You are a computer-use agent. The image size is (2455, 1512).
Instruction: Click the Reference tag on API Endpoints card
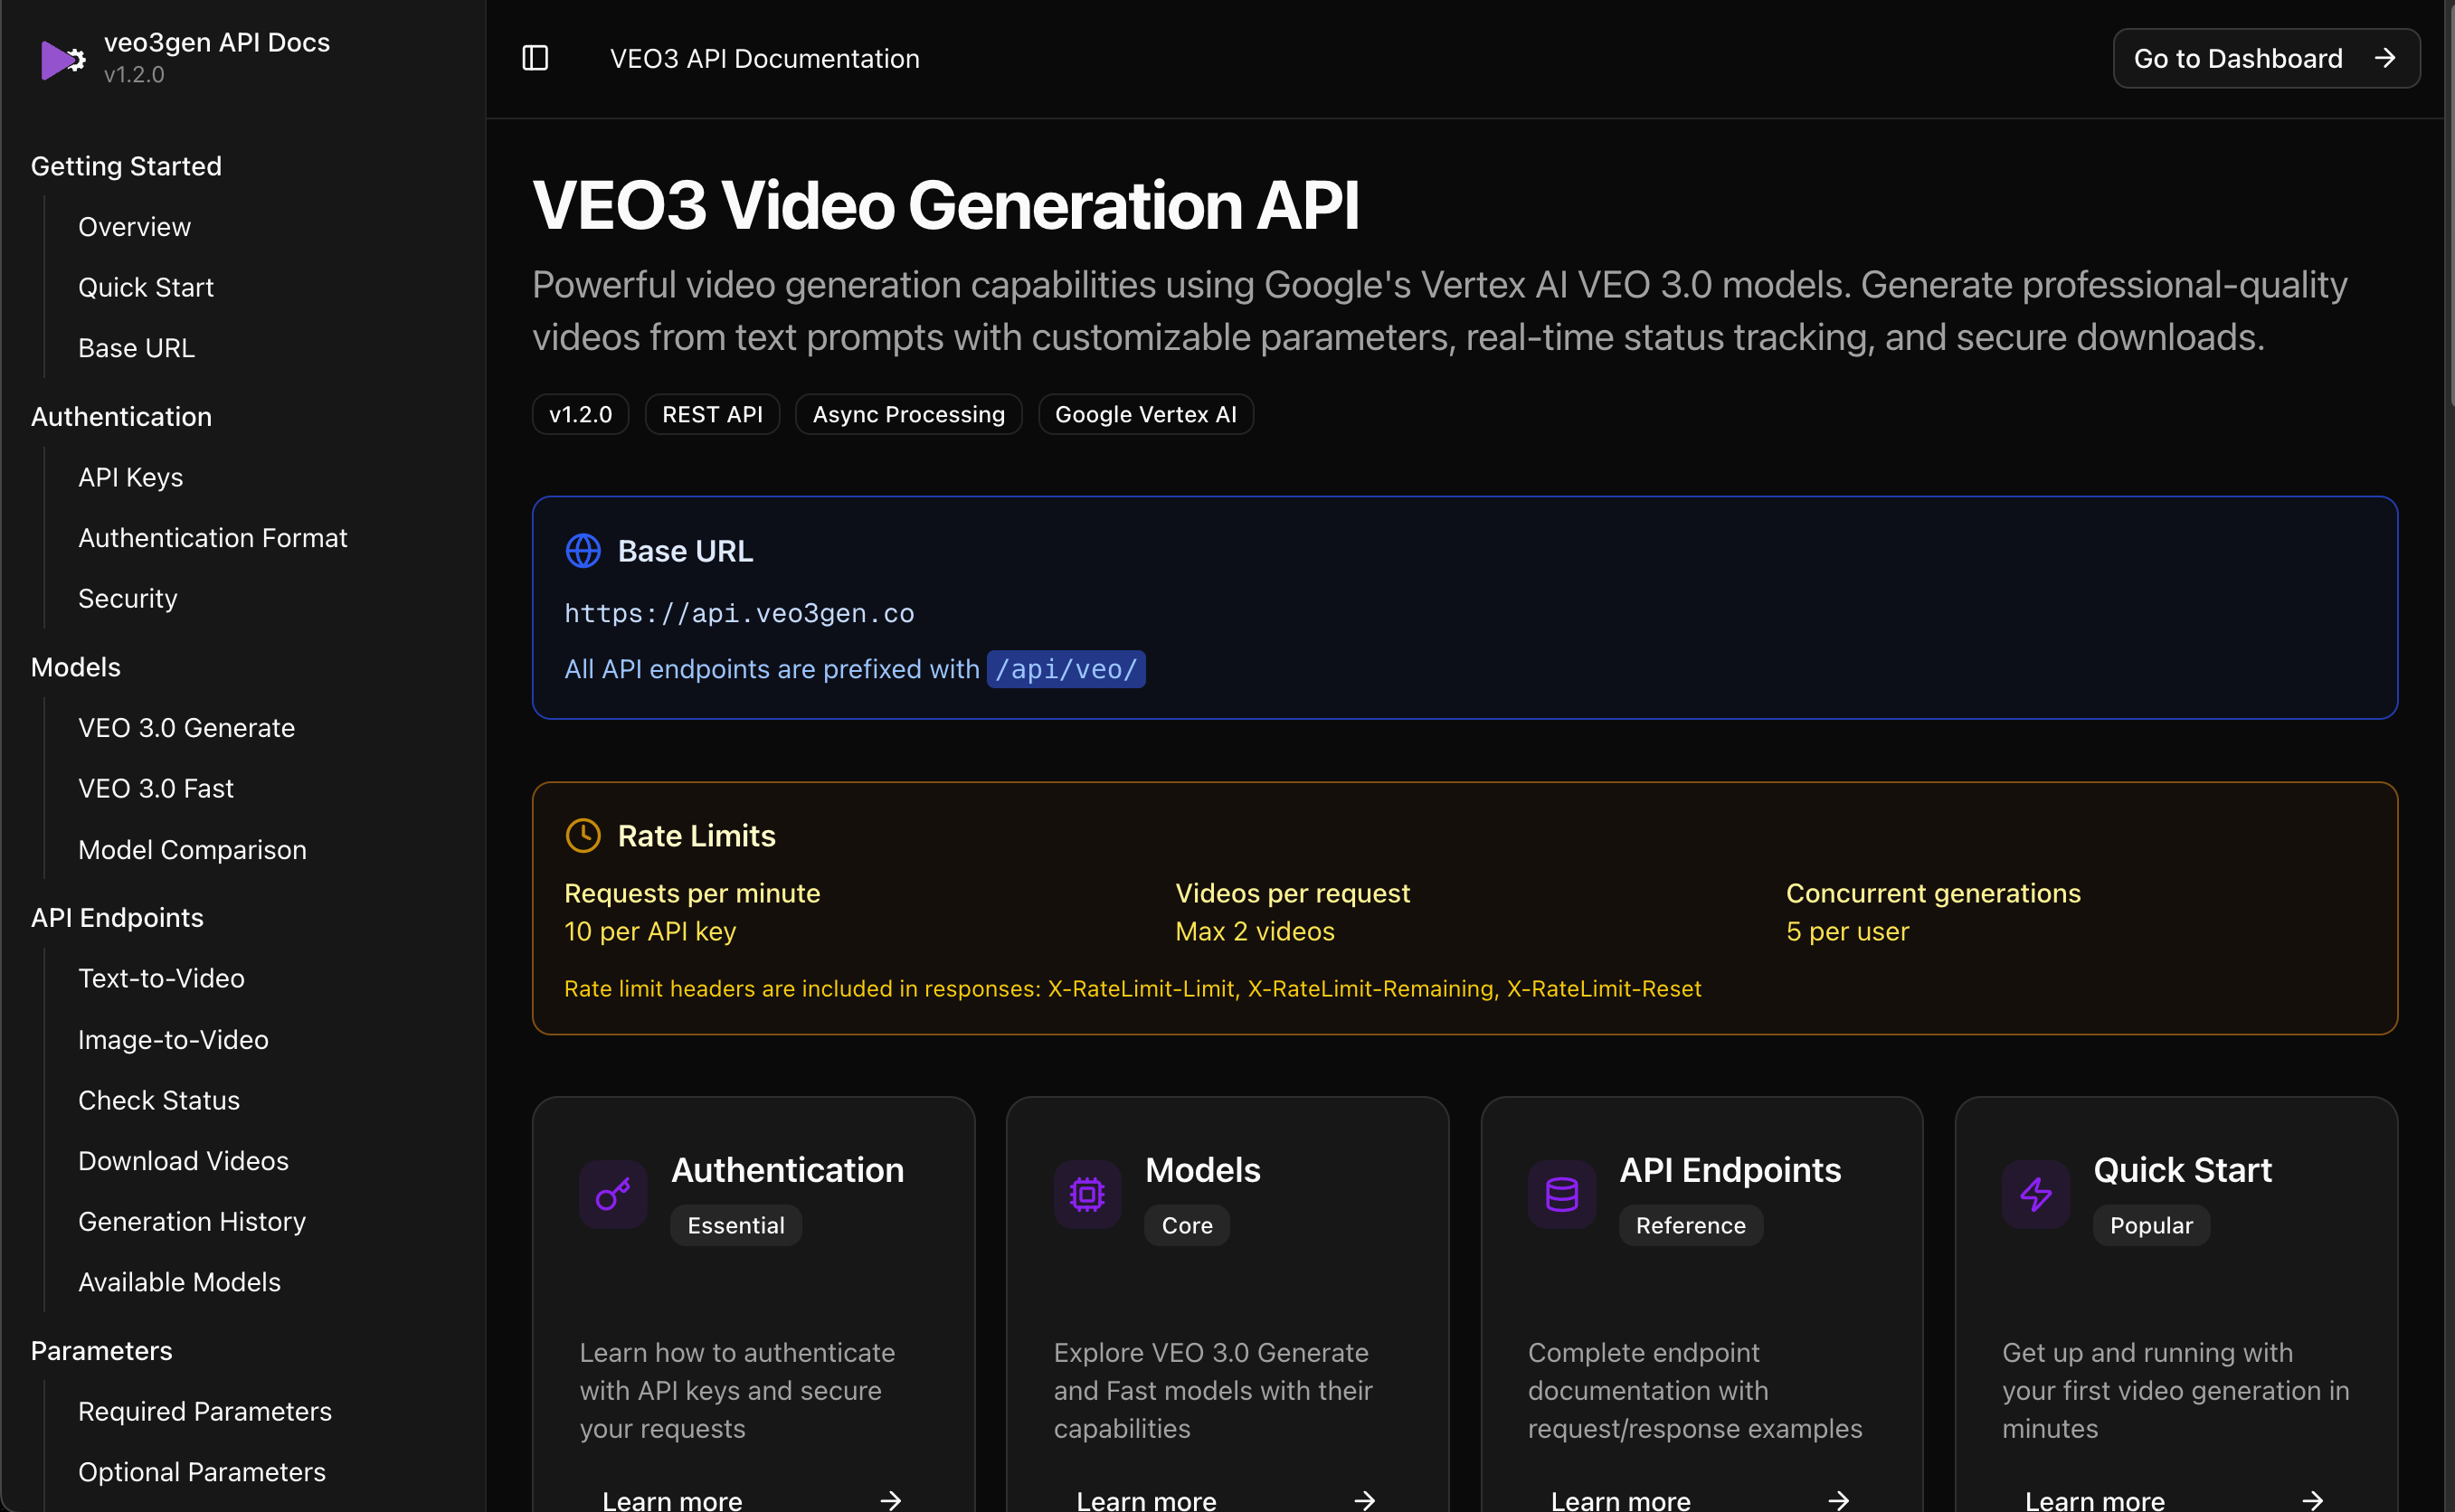coord(1690,1225)
